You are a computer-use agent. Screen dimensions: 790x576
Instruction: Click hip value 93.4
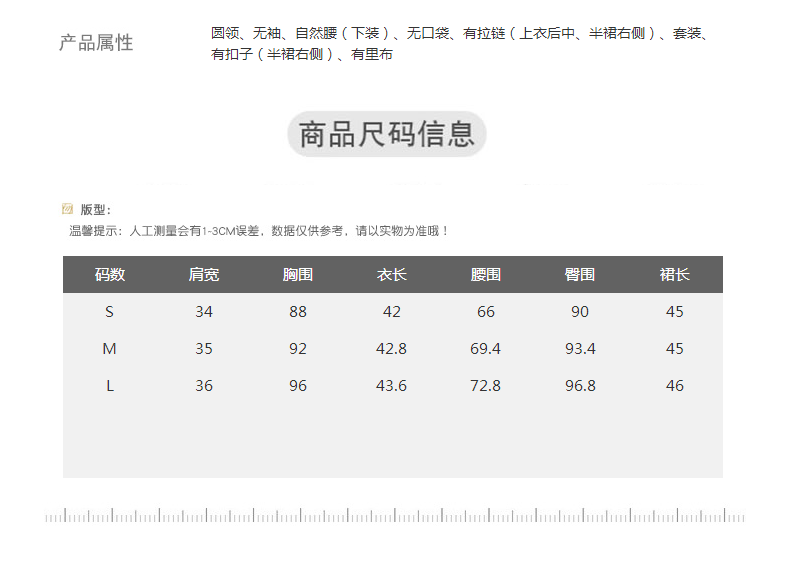pyautogui.click(x=580, y=349)
